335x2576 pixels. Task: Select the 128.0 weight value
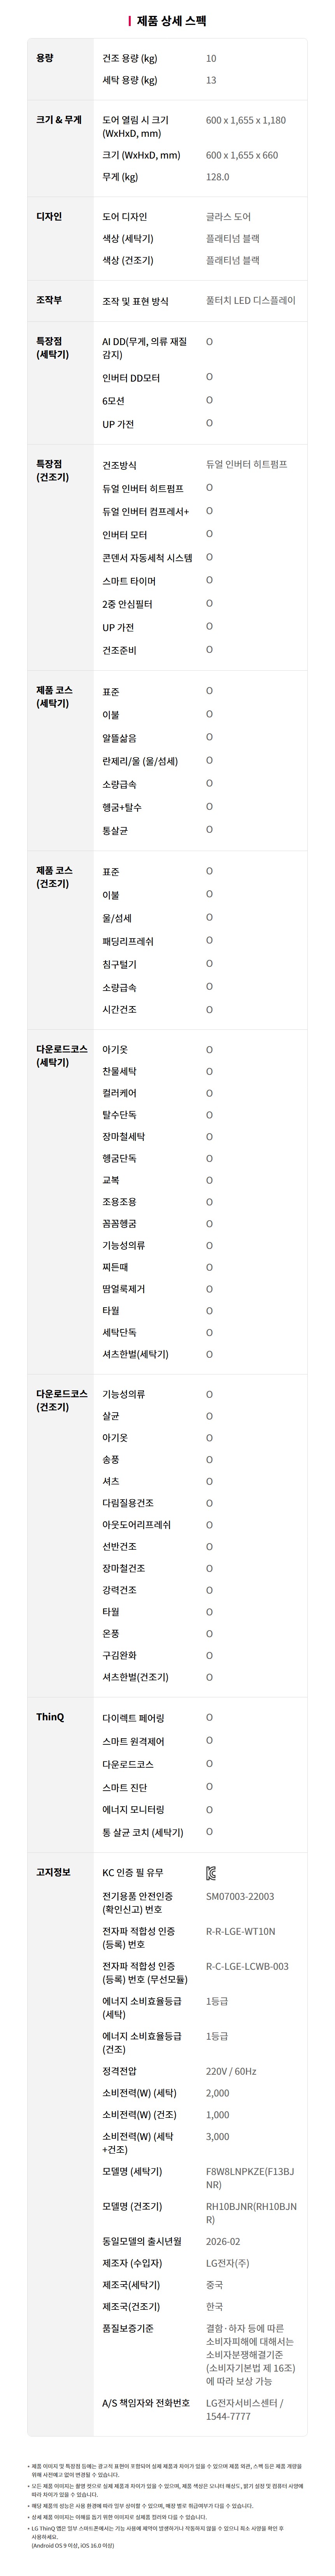click(217, 177)
